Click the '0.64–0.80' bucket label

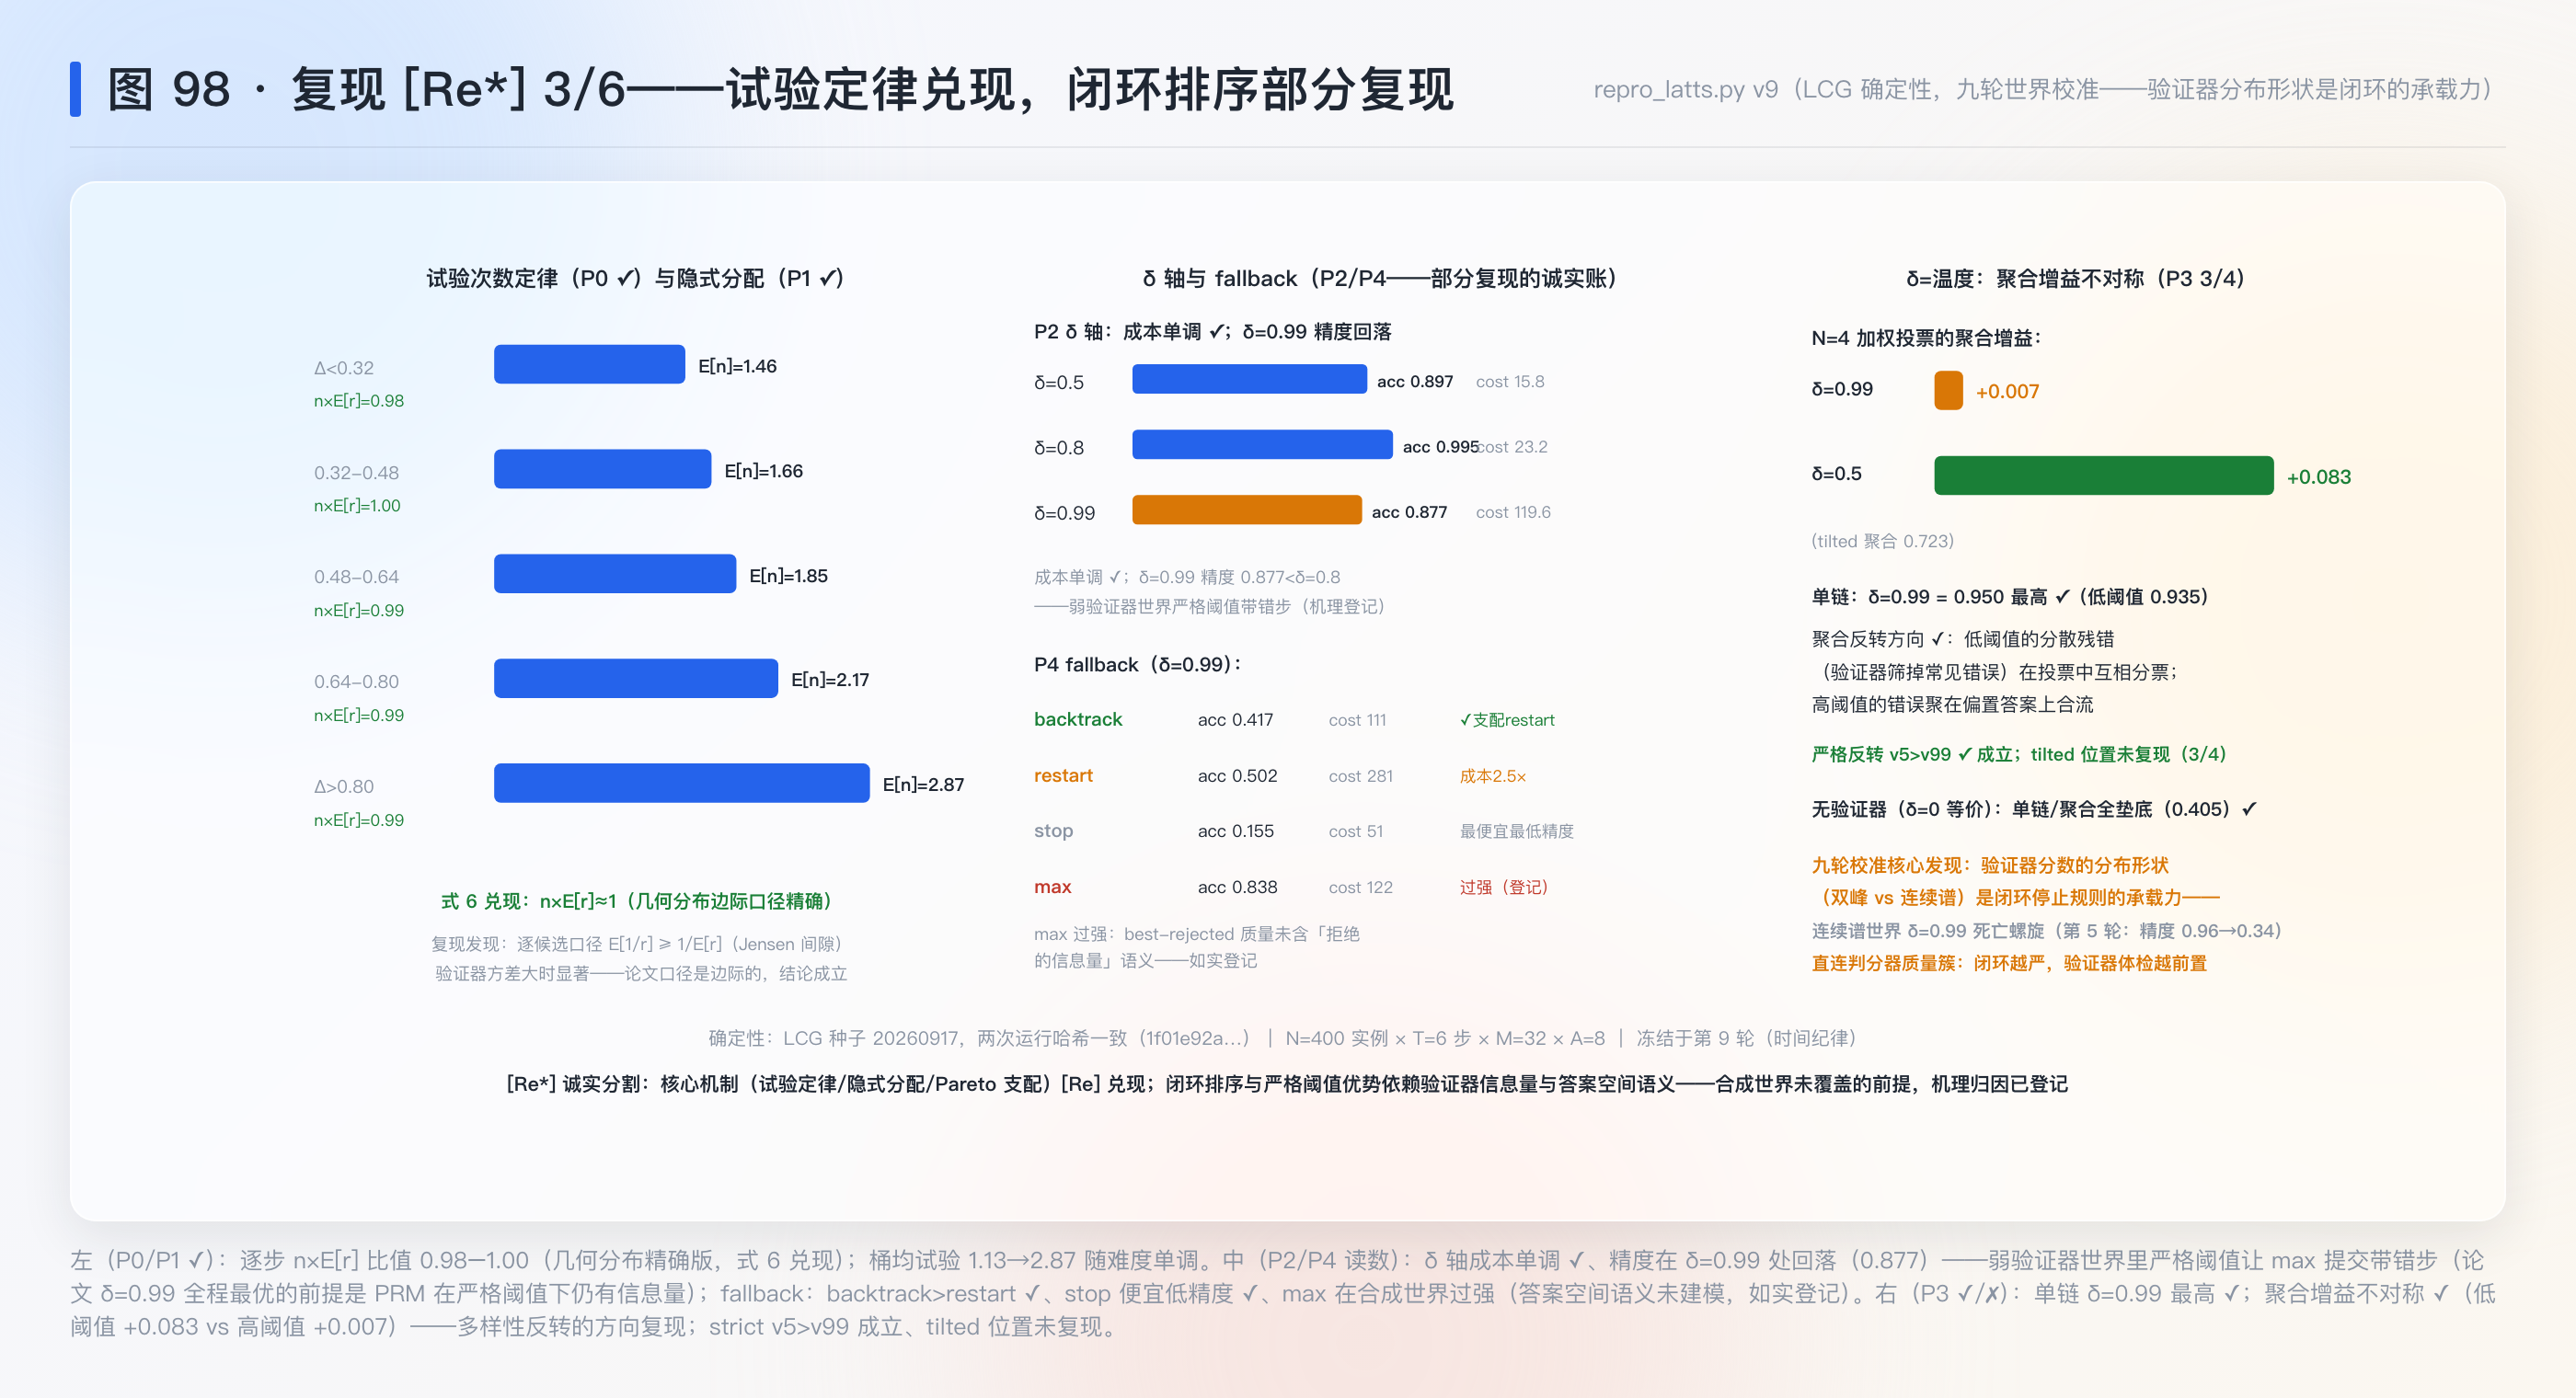356,682
